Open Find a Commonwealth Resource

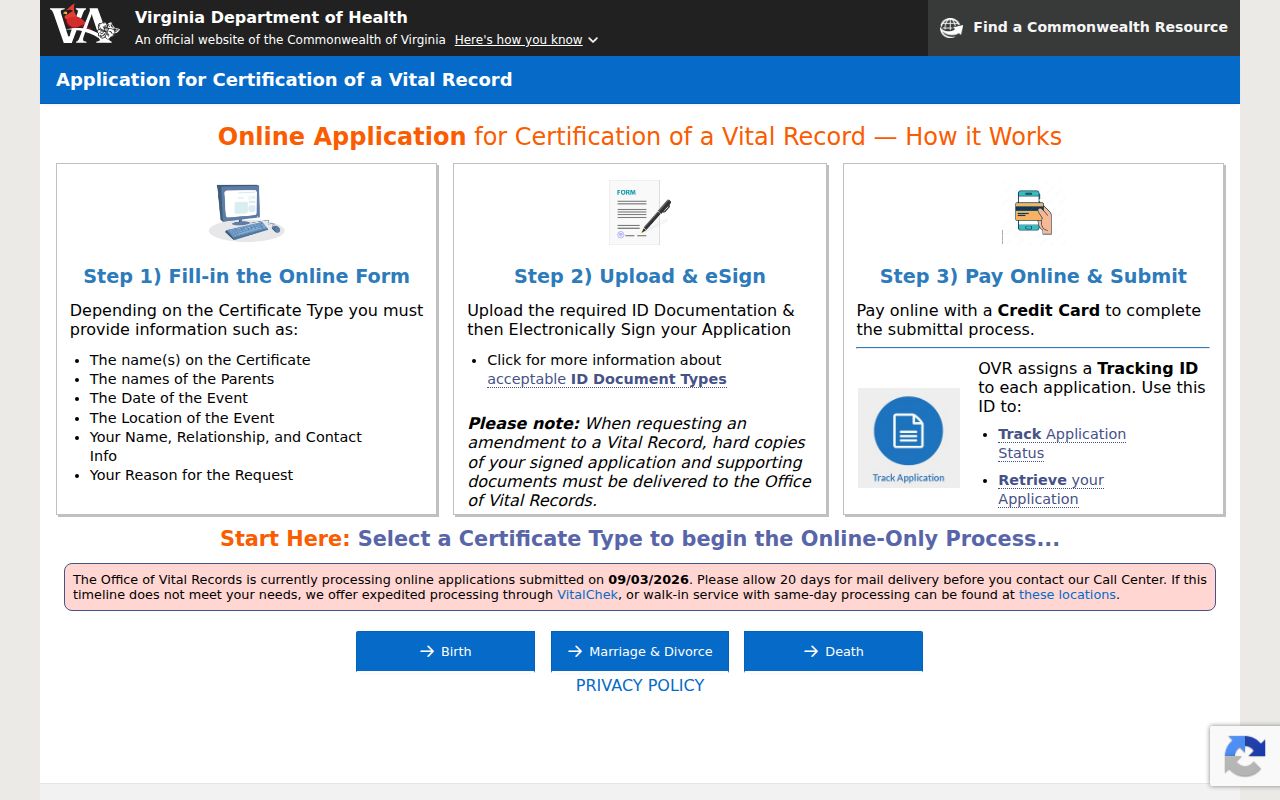tap(1084, 28)
